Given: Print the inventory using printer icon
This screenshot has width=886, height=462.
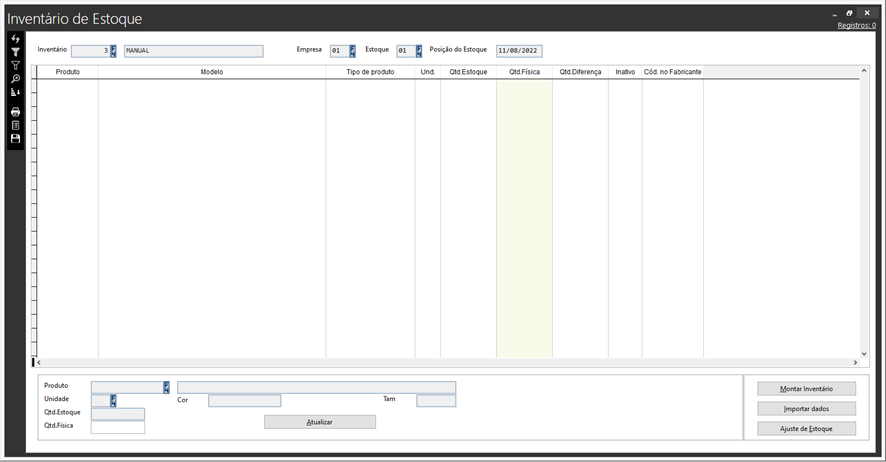Looking at the screenshot, I should pos(15,112).
